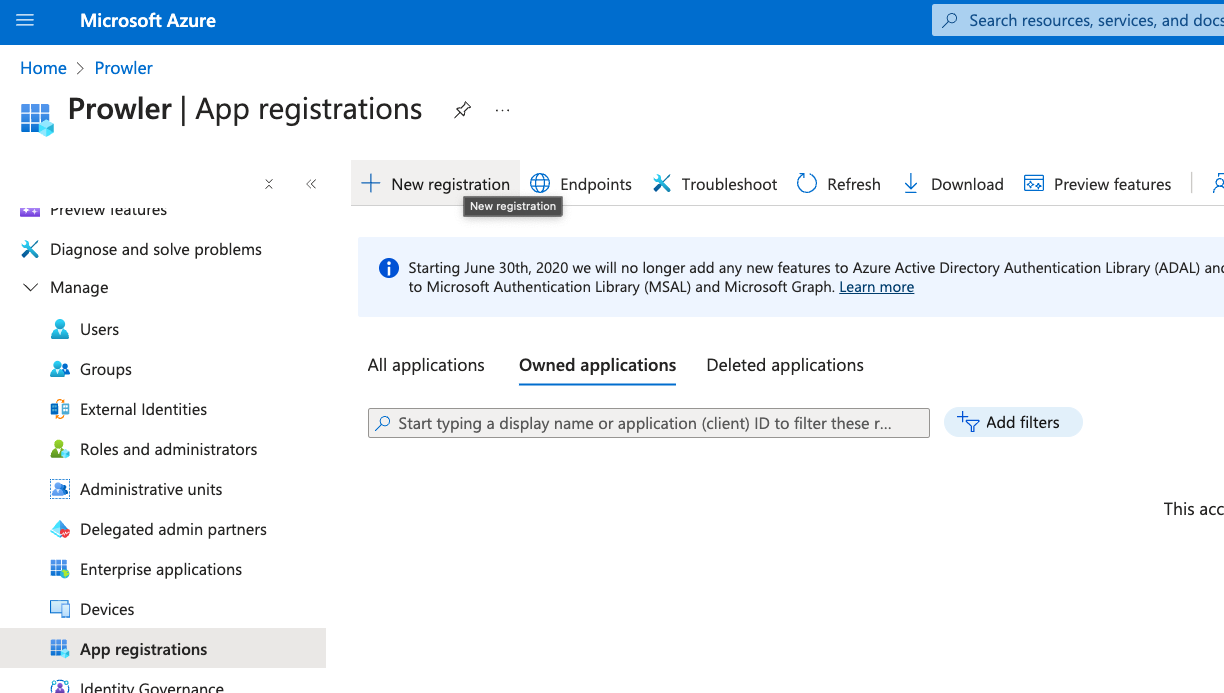Viewport: 1224px width, 693px height.
Task: Click the Enterprise applications grid icon
Action: pyautogui.click(x=60, y=569)
